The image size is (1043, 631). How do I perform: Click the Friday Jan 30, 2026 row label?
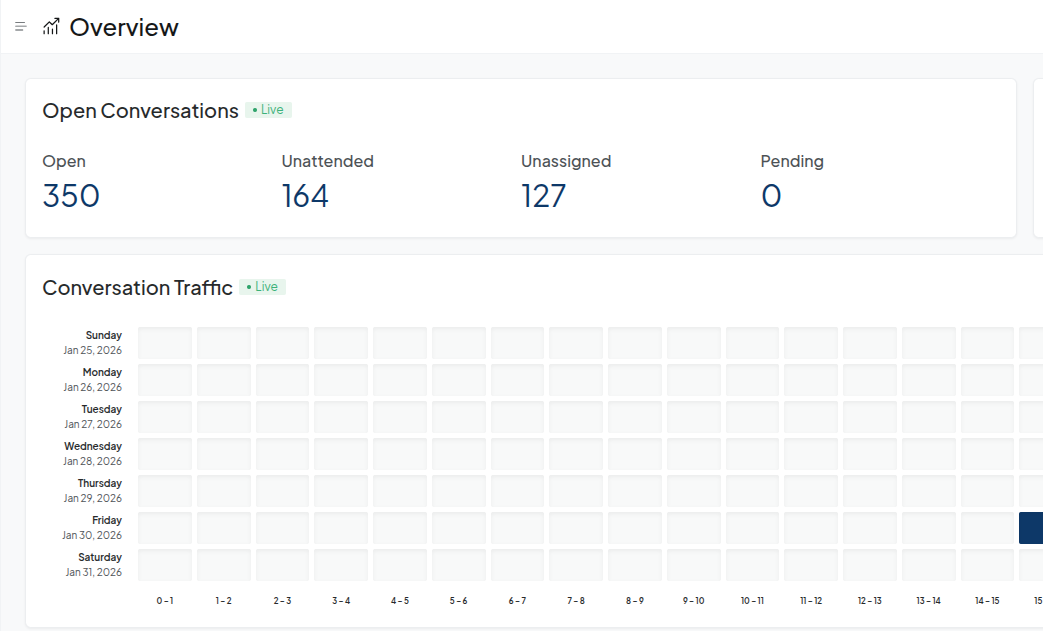(x=92, y=528)
